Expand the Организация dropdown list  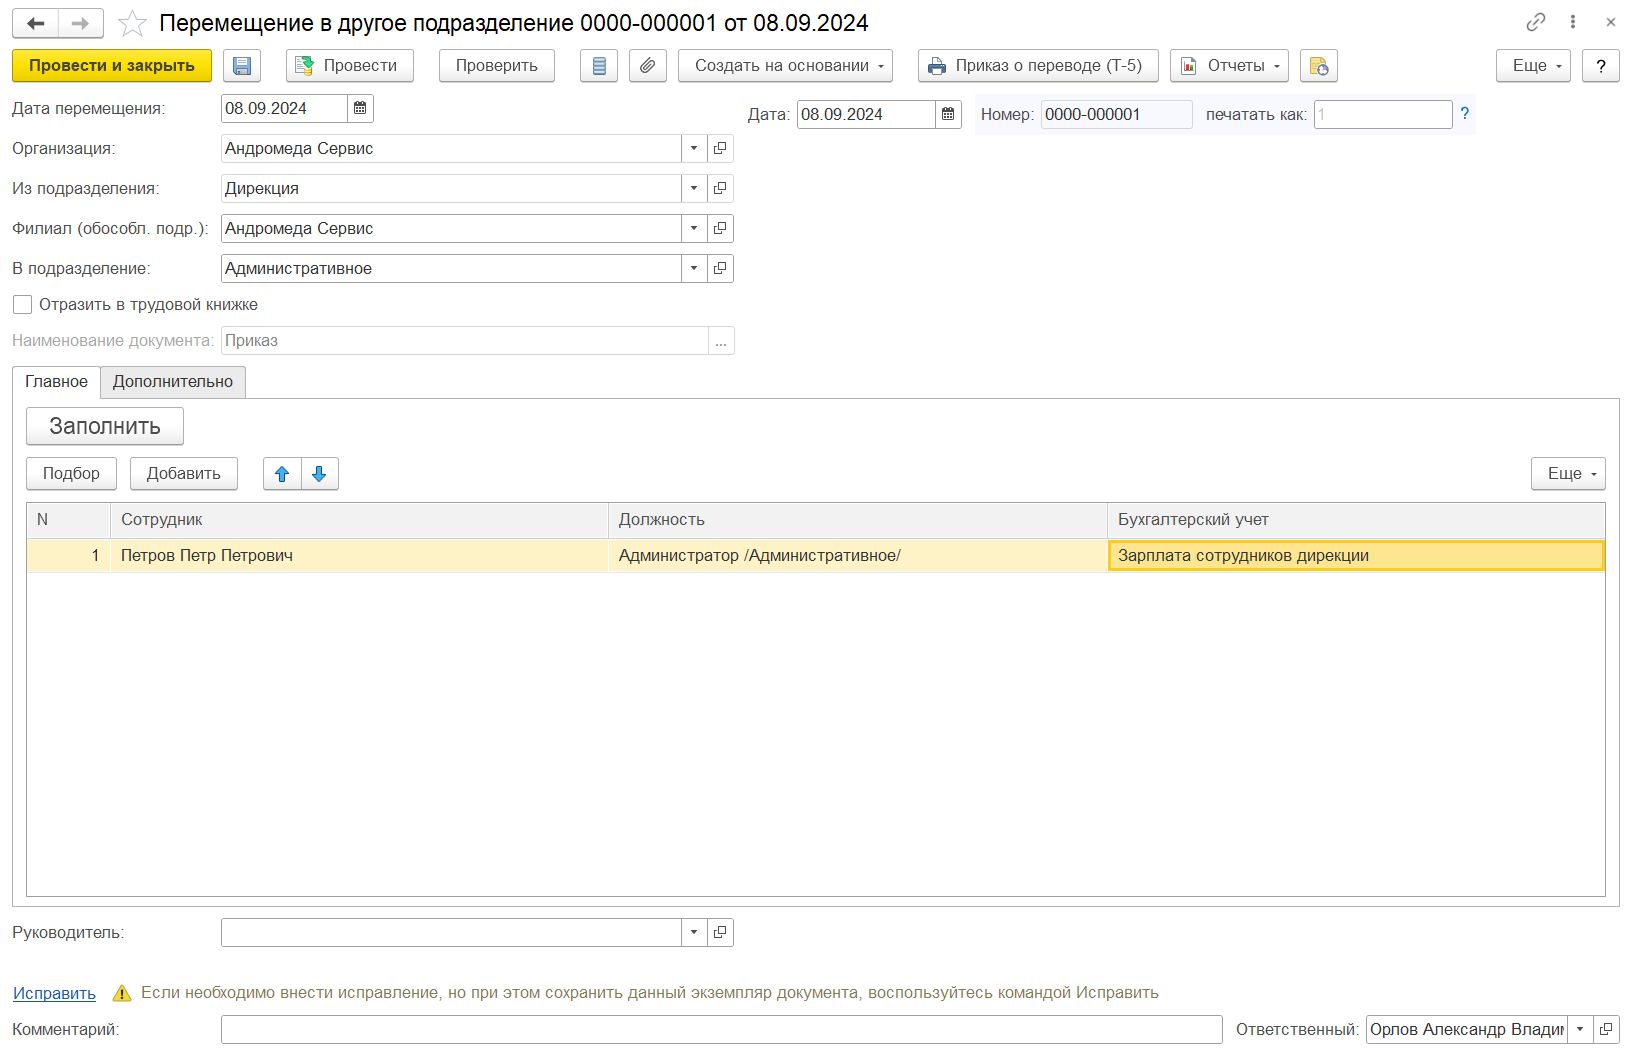point(694,148)
